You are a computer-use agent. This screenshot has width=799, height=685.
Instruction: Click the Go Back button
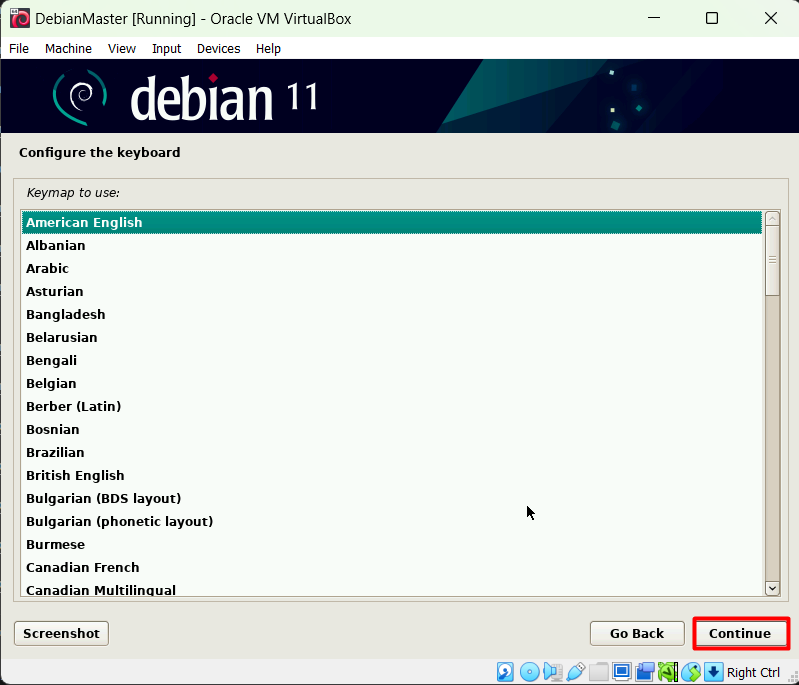637,634
